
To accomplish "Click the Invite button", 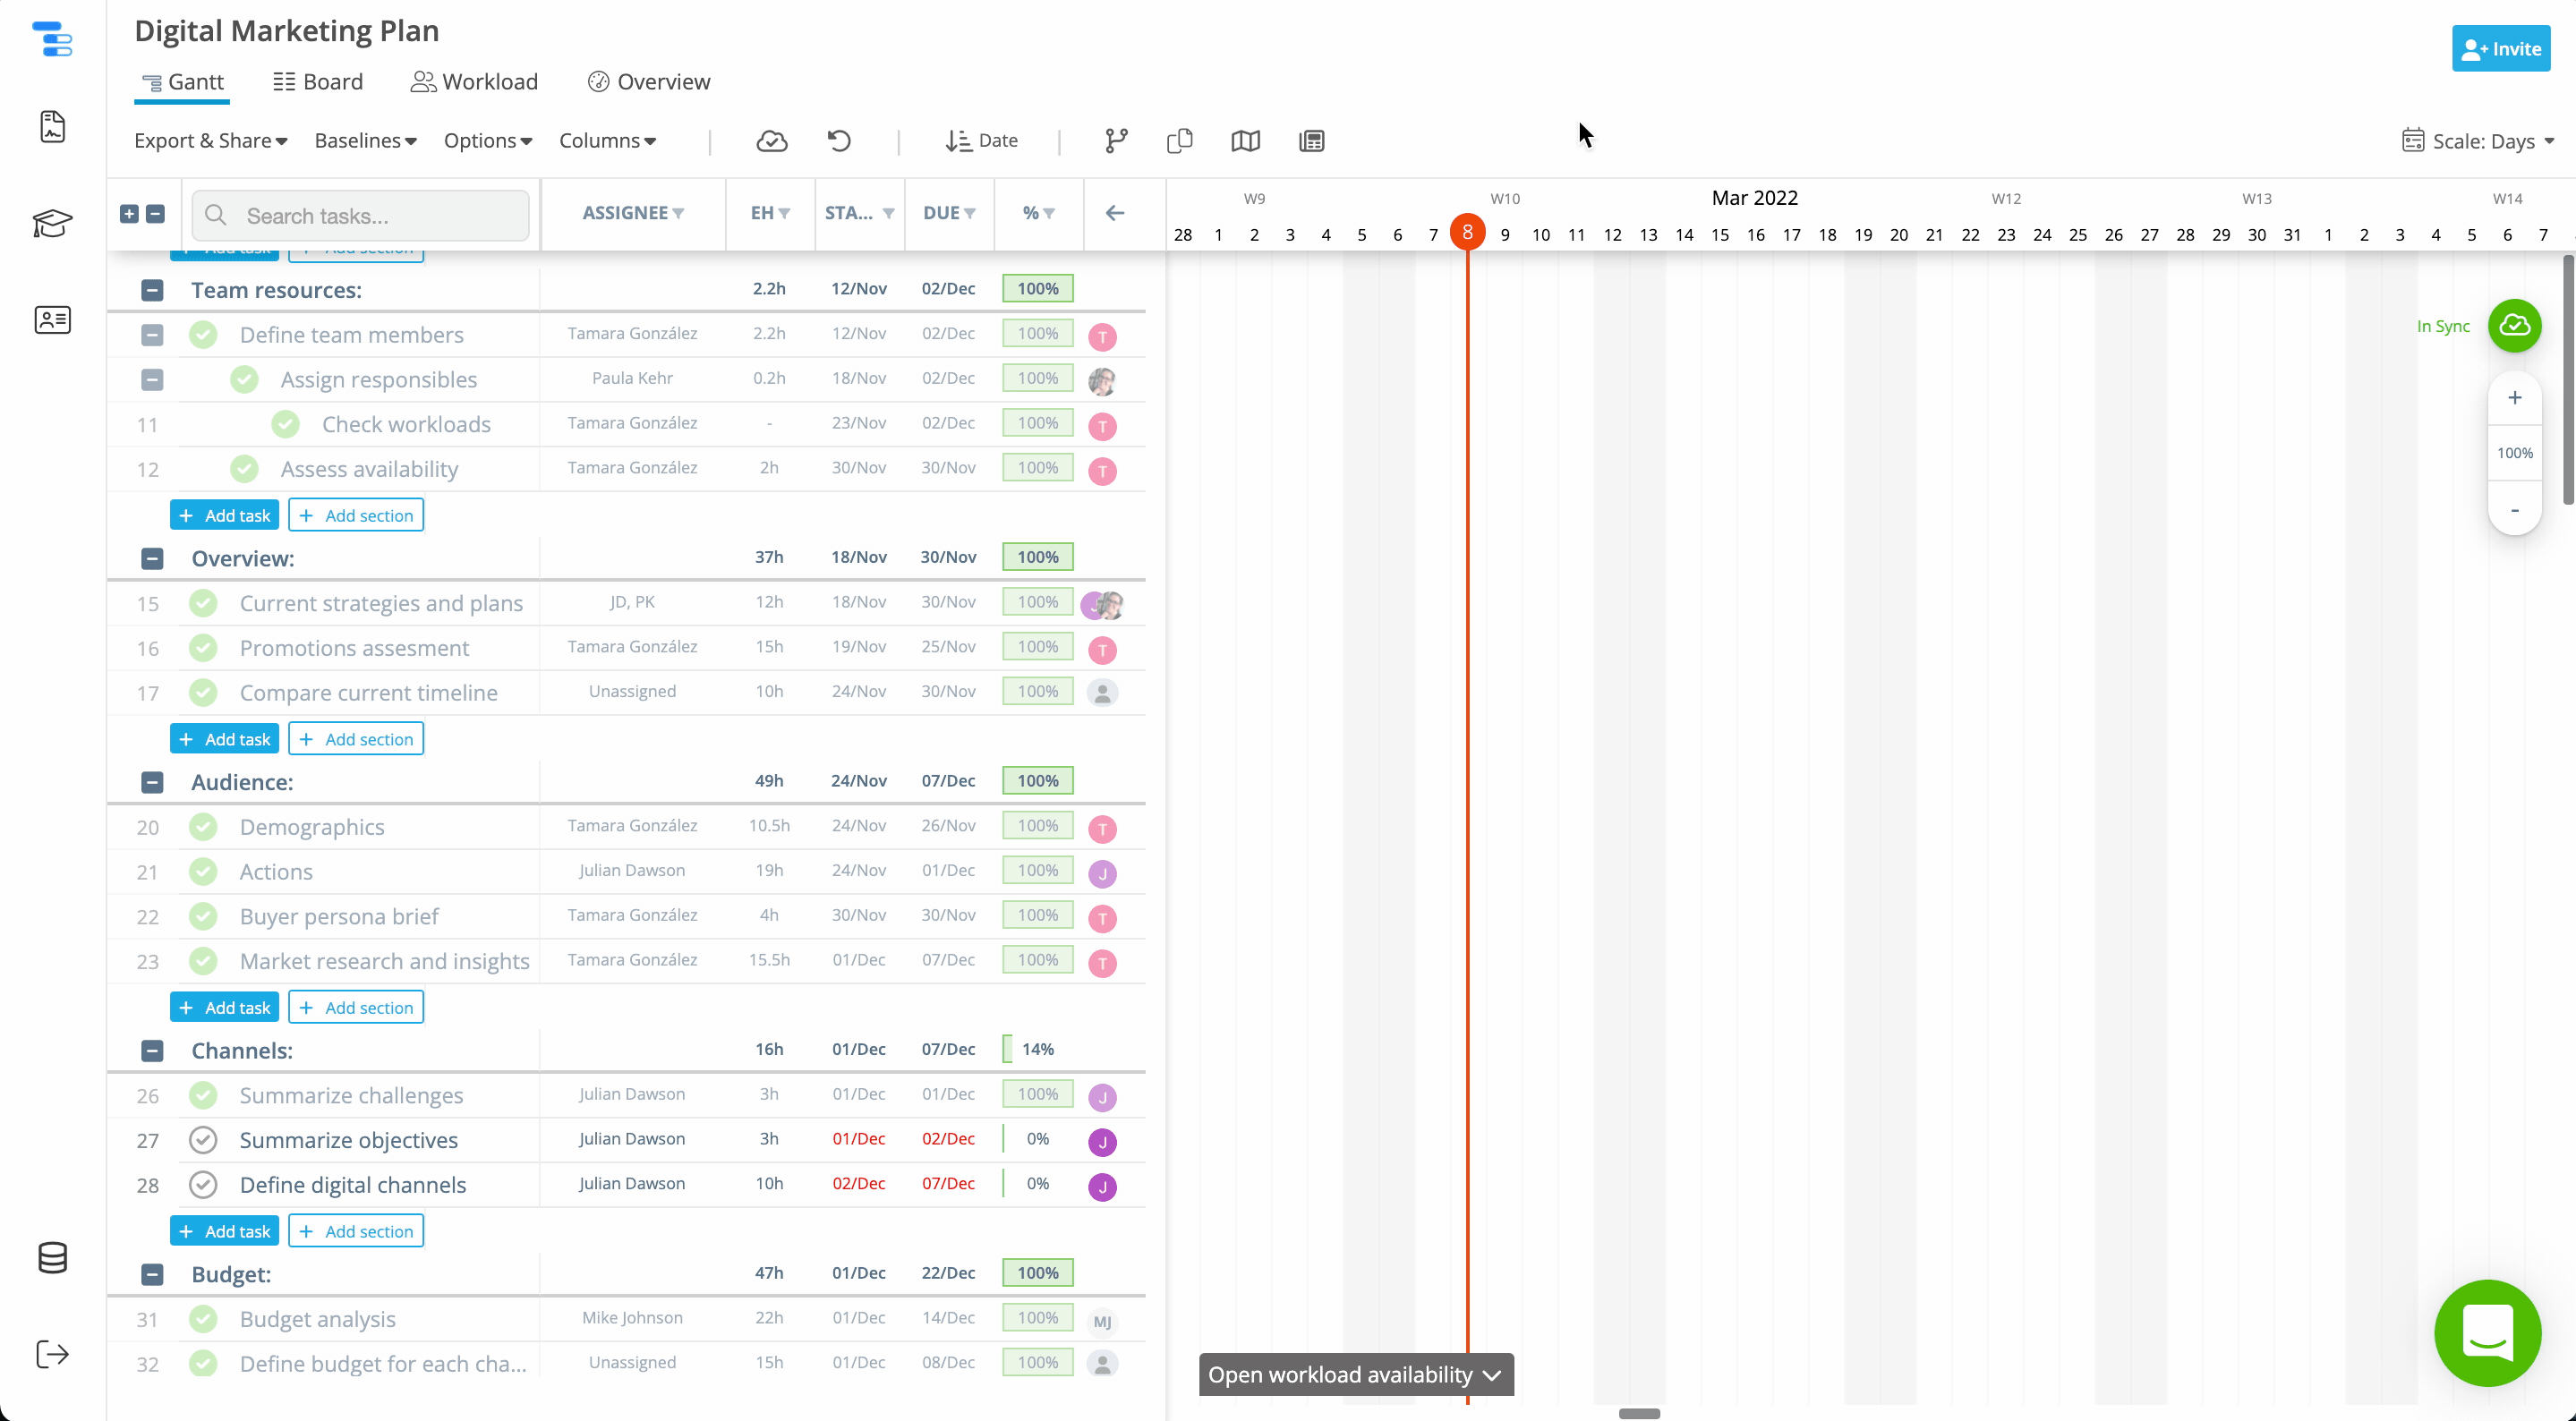I will pos(2501,48).
